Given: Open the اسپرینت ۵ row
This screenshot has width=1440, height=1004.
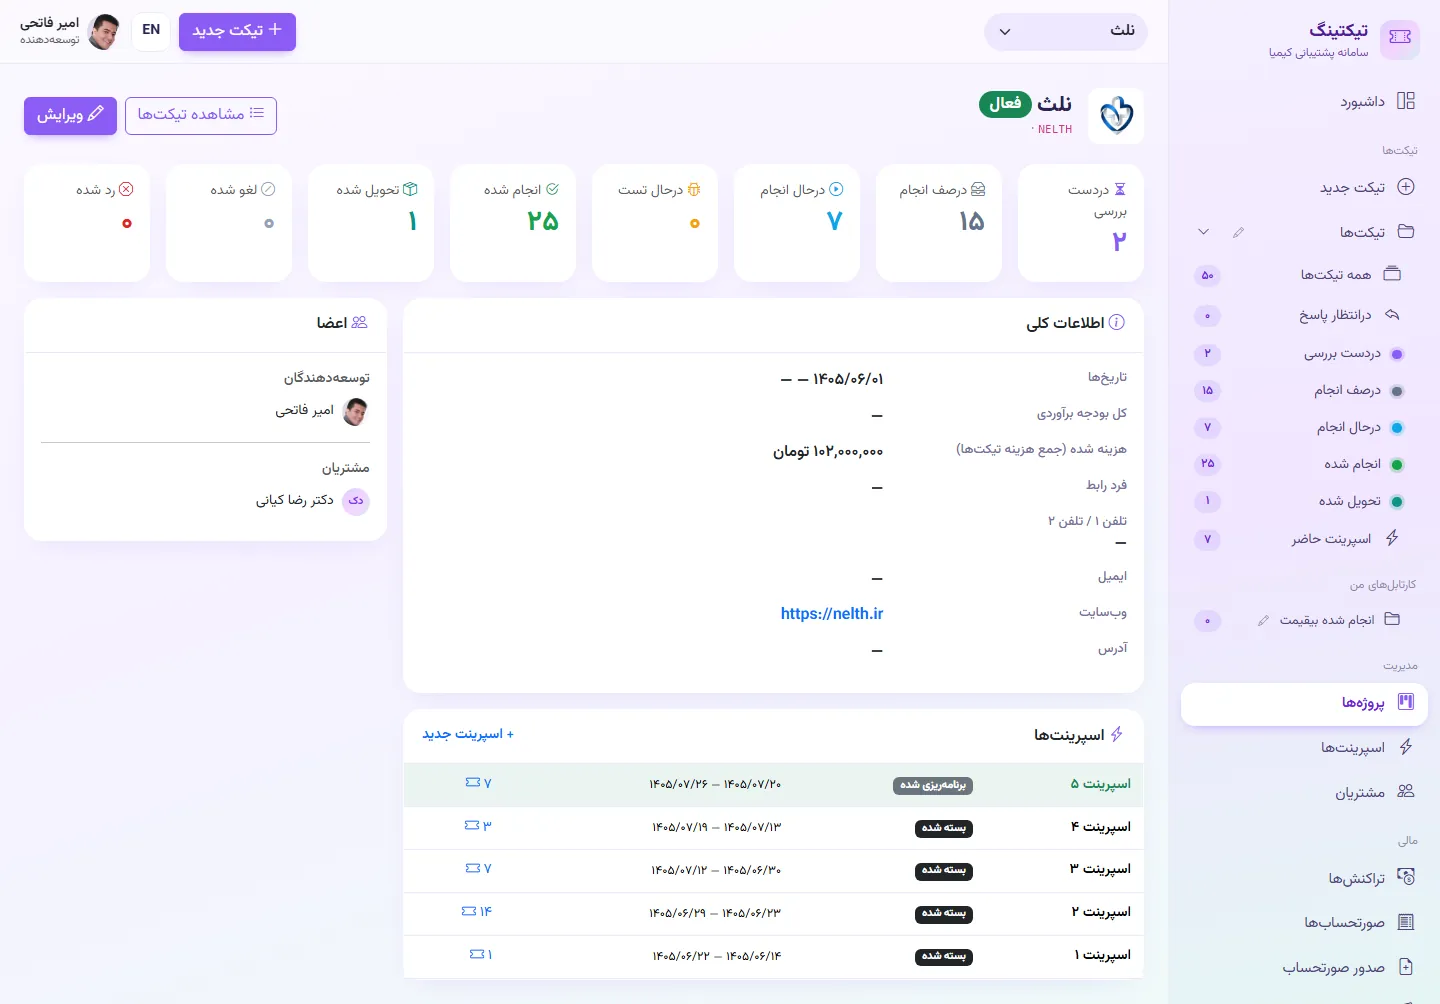Looking at the screenshot, I should (773, 784).
